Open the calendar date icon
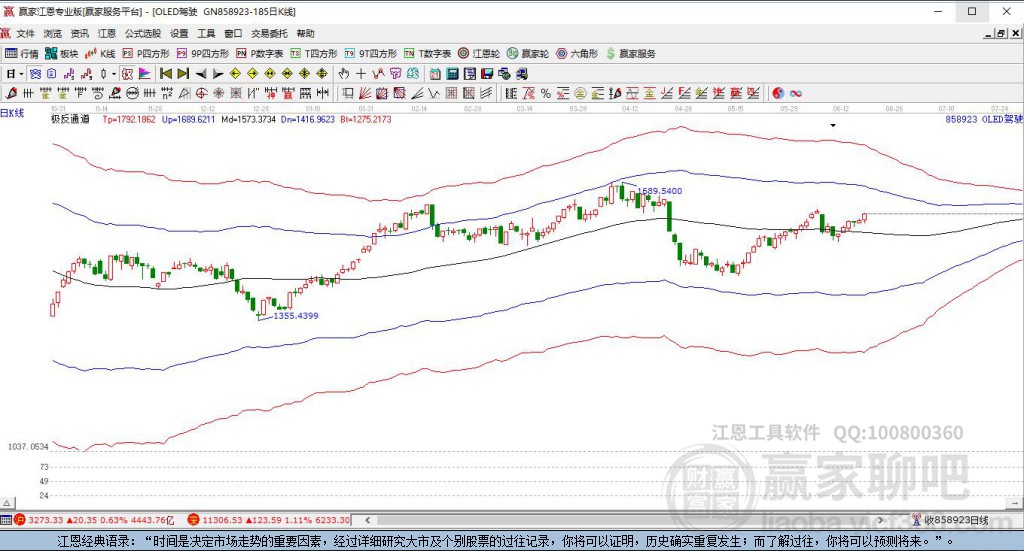Image resolution: width=1024 pixels, height=551 pixels. (434, 74)
